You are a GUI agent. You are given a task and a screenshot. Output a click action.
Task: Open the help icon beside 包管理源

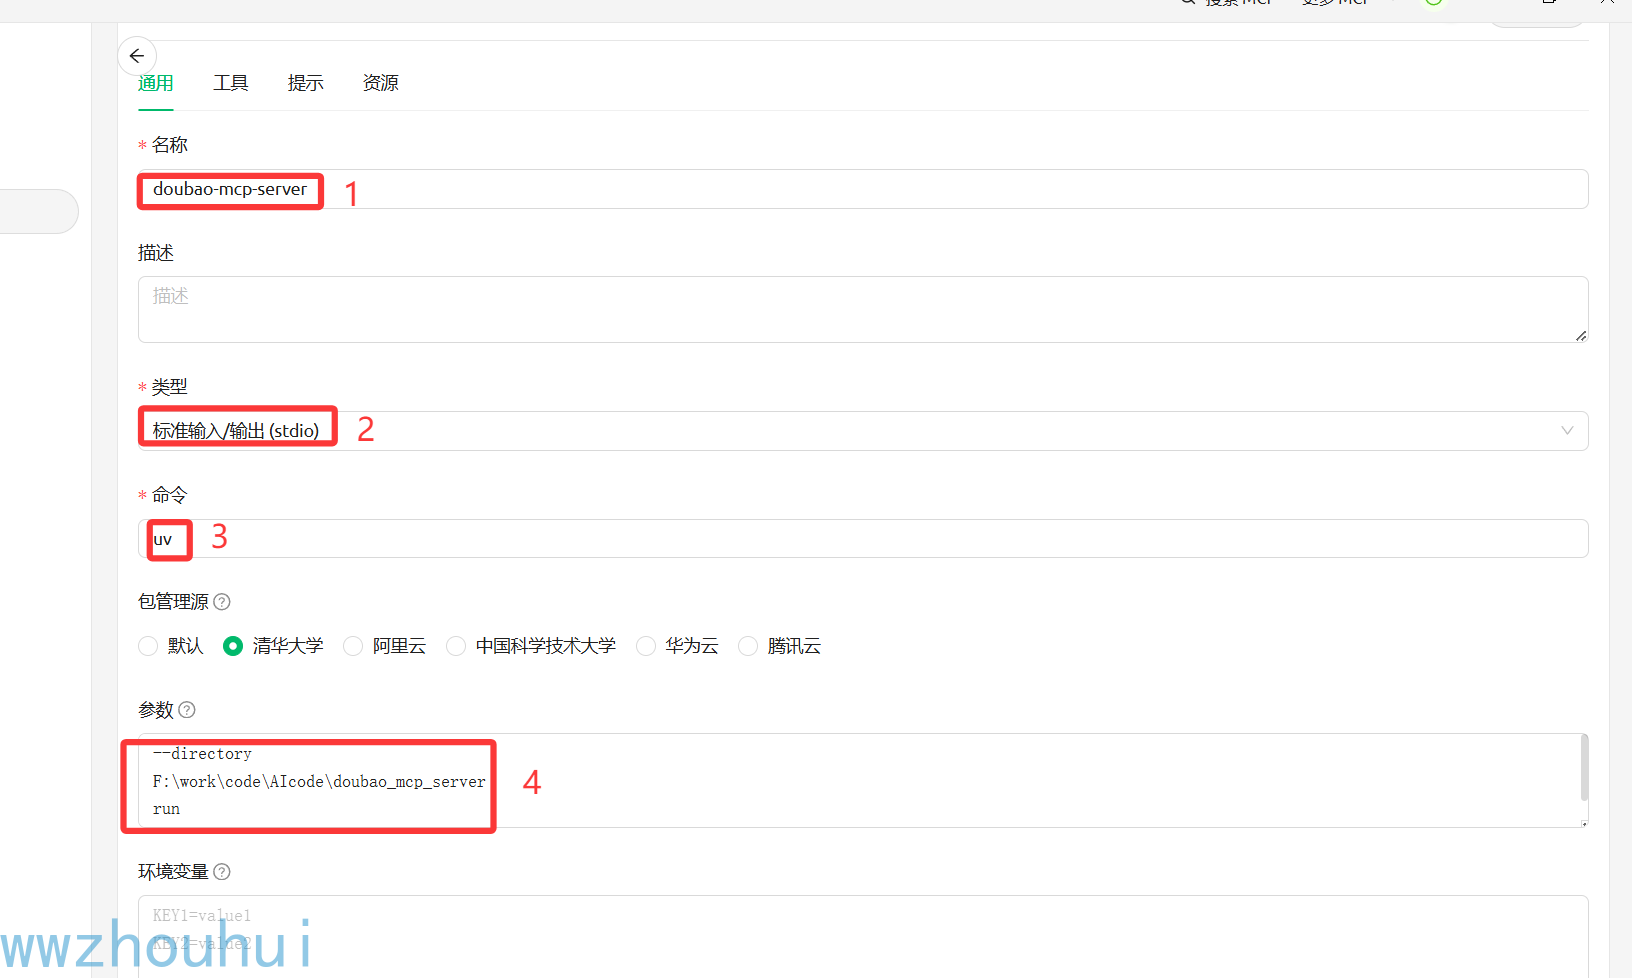[222, 602]
